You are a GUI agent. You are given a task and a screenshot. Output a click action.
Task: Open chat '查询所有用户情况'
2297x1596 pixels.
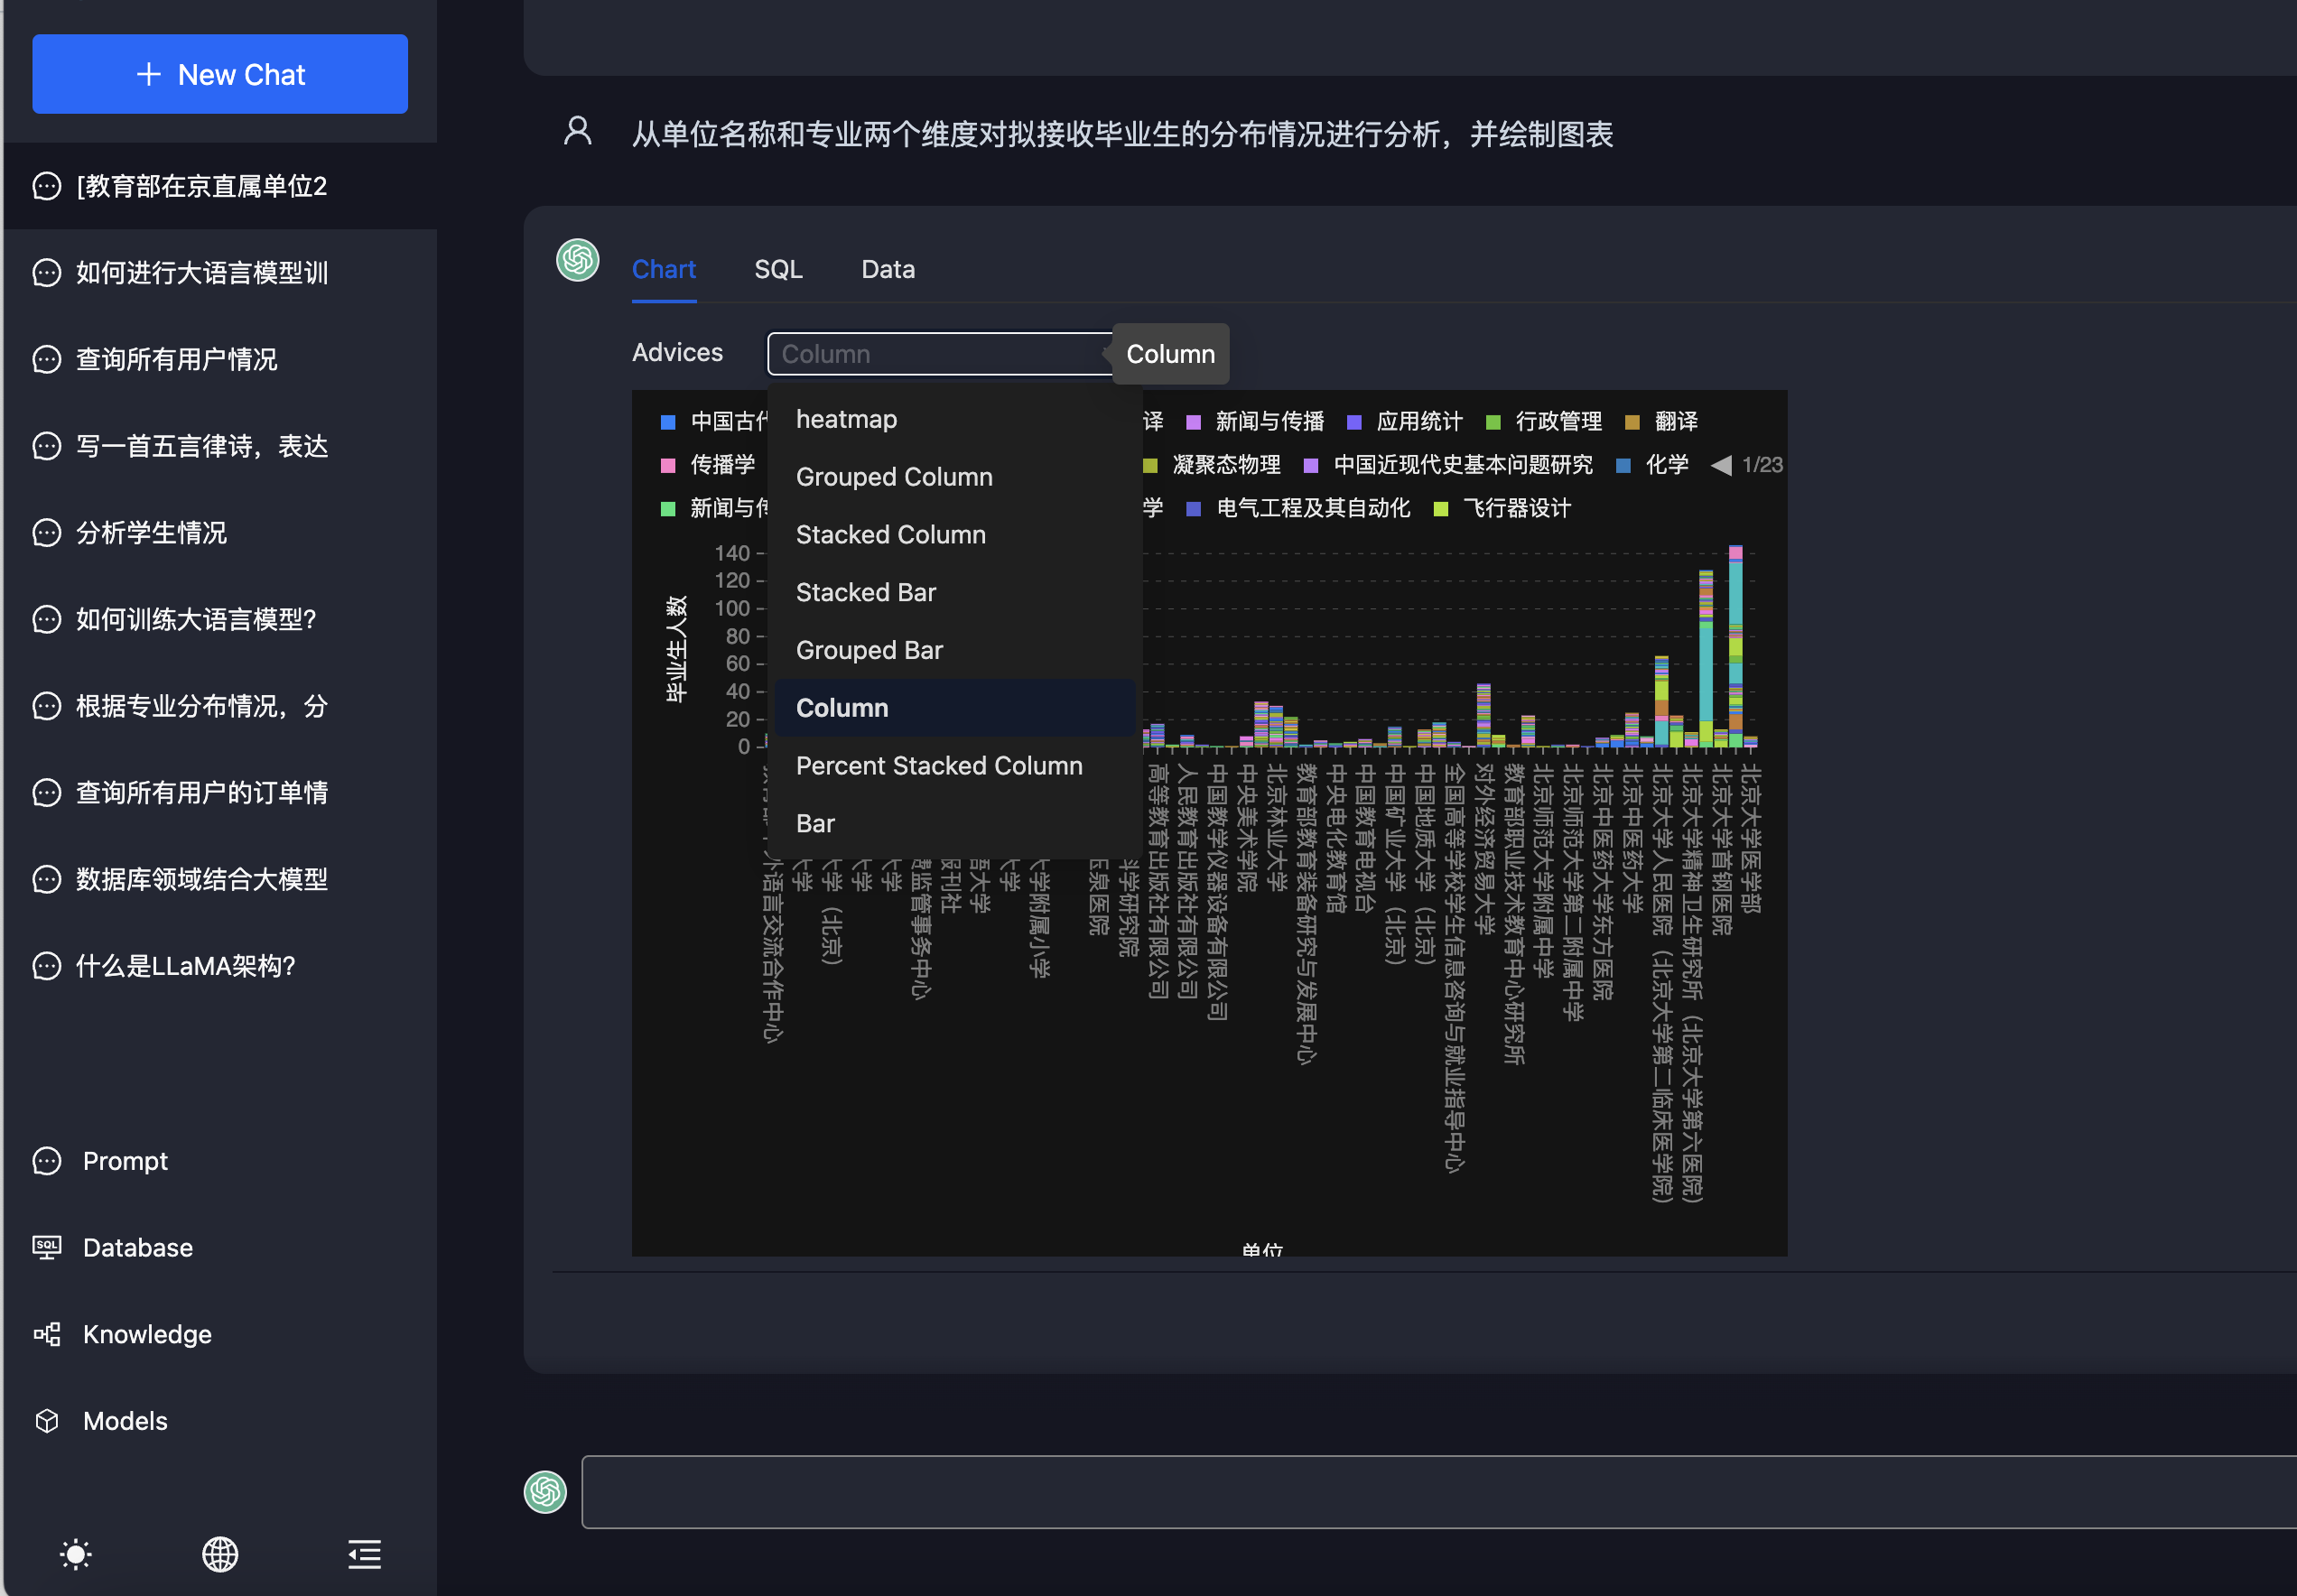pyautogui.click(x=220, y=359)
